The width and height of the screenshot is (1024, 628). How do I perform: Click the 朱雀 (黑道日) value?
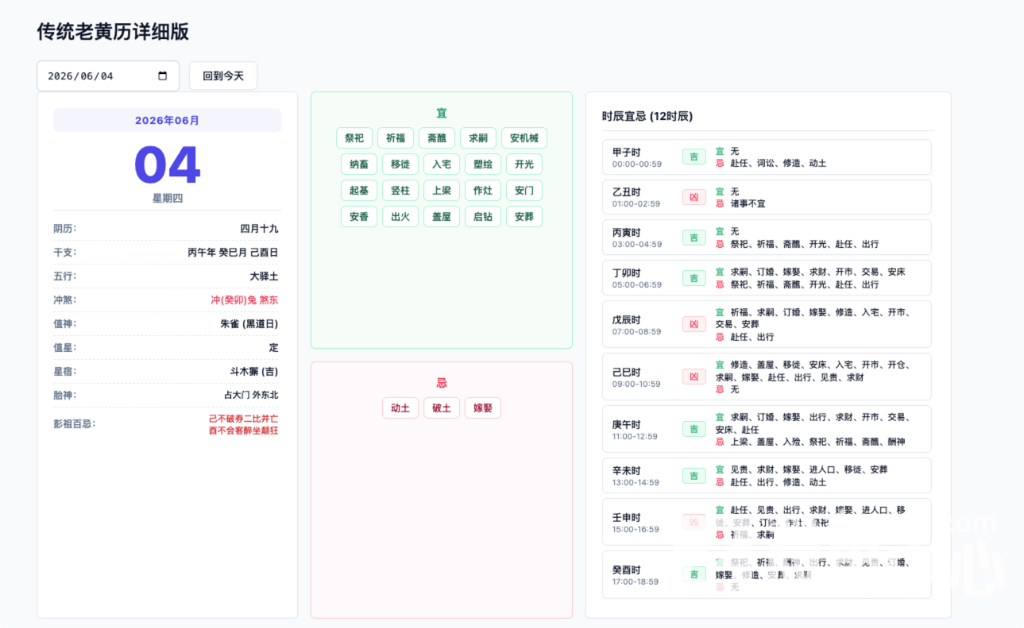tap(249, 324)
